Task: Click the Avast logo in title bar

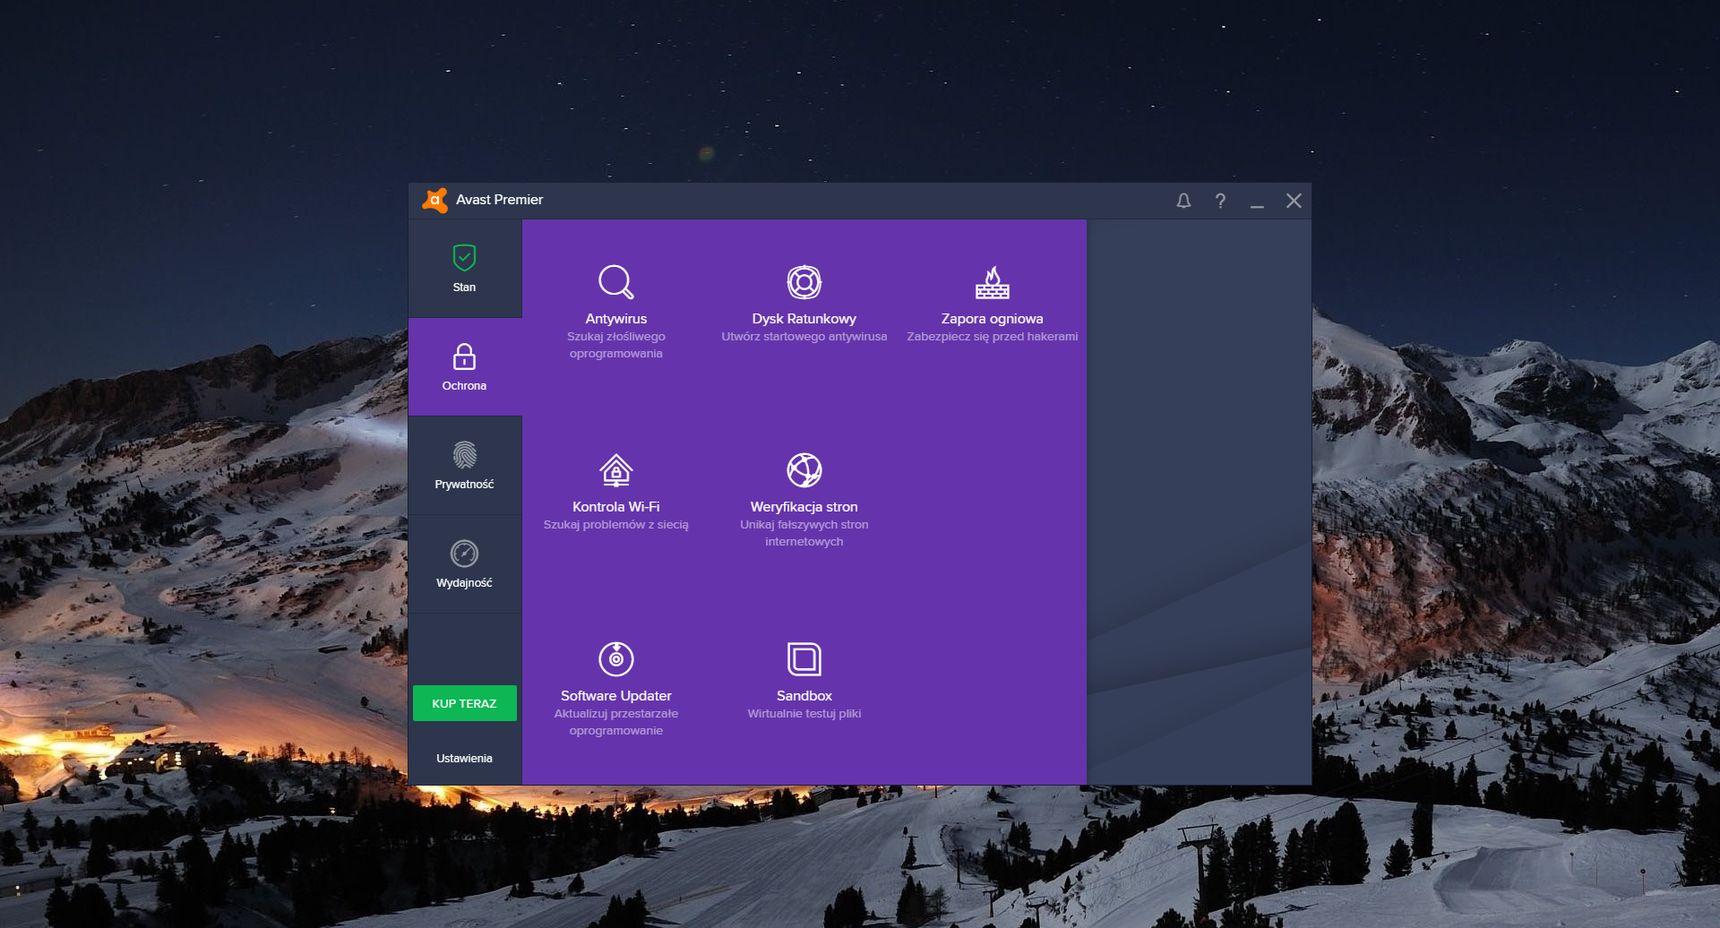Action: tap(434, 200)
